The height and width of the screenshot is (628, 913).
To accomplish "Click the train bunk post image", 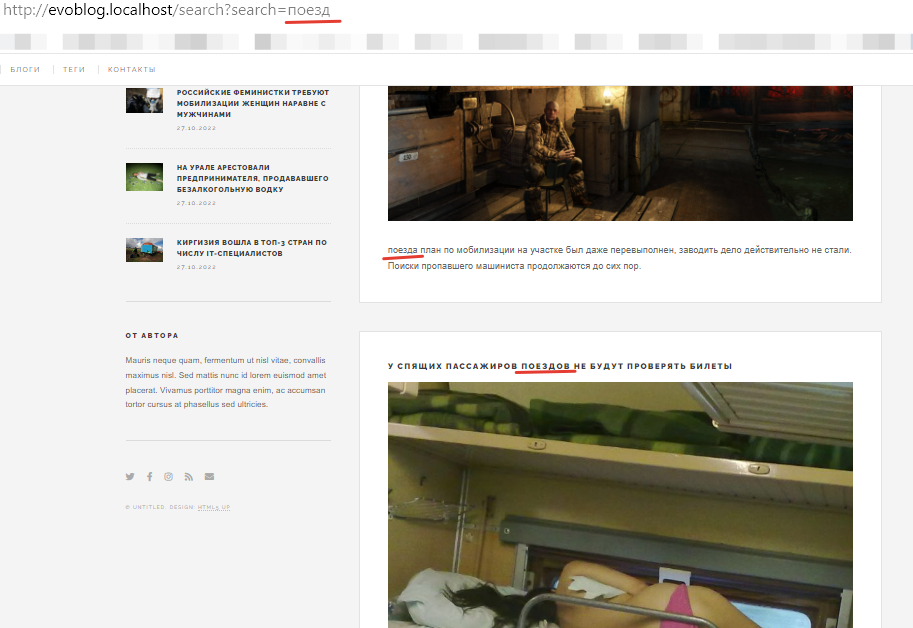I will [620, 505].
